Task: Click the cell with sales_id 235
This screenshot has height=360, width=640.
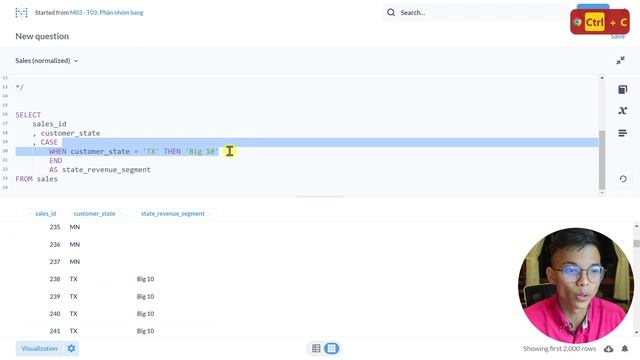Action: click(55, 227)
